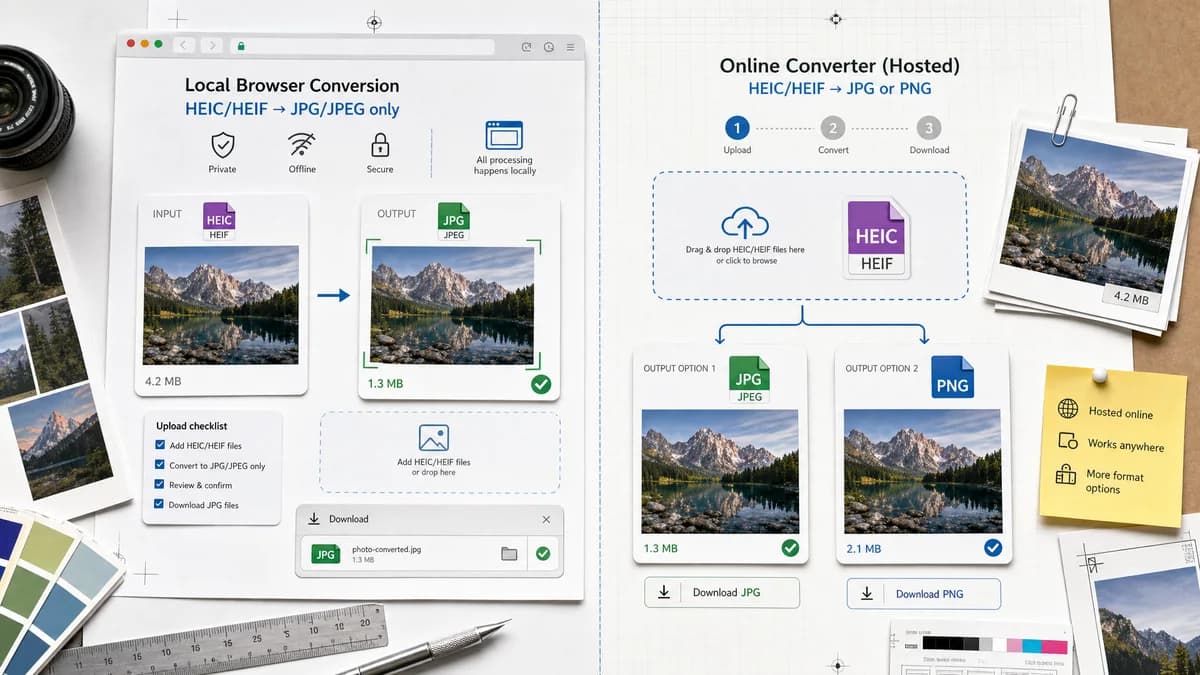Select step 3 Download
Screen dimensions: 1200x675
tap(929, 128)
